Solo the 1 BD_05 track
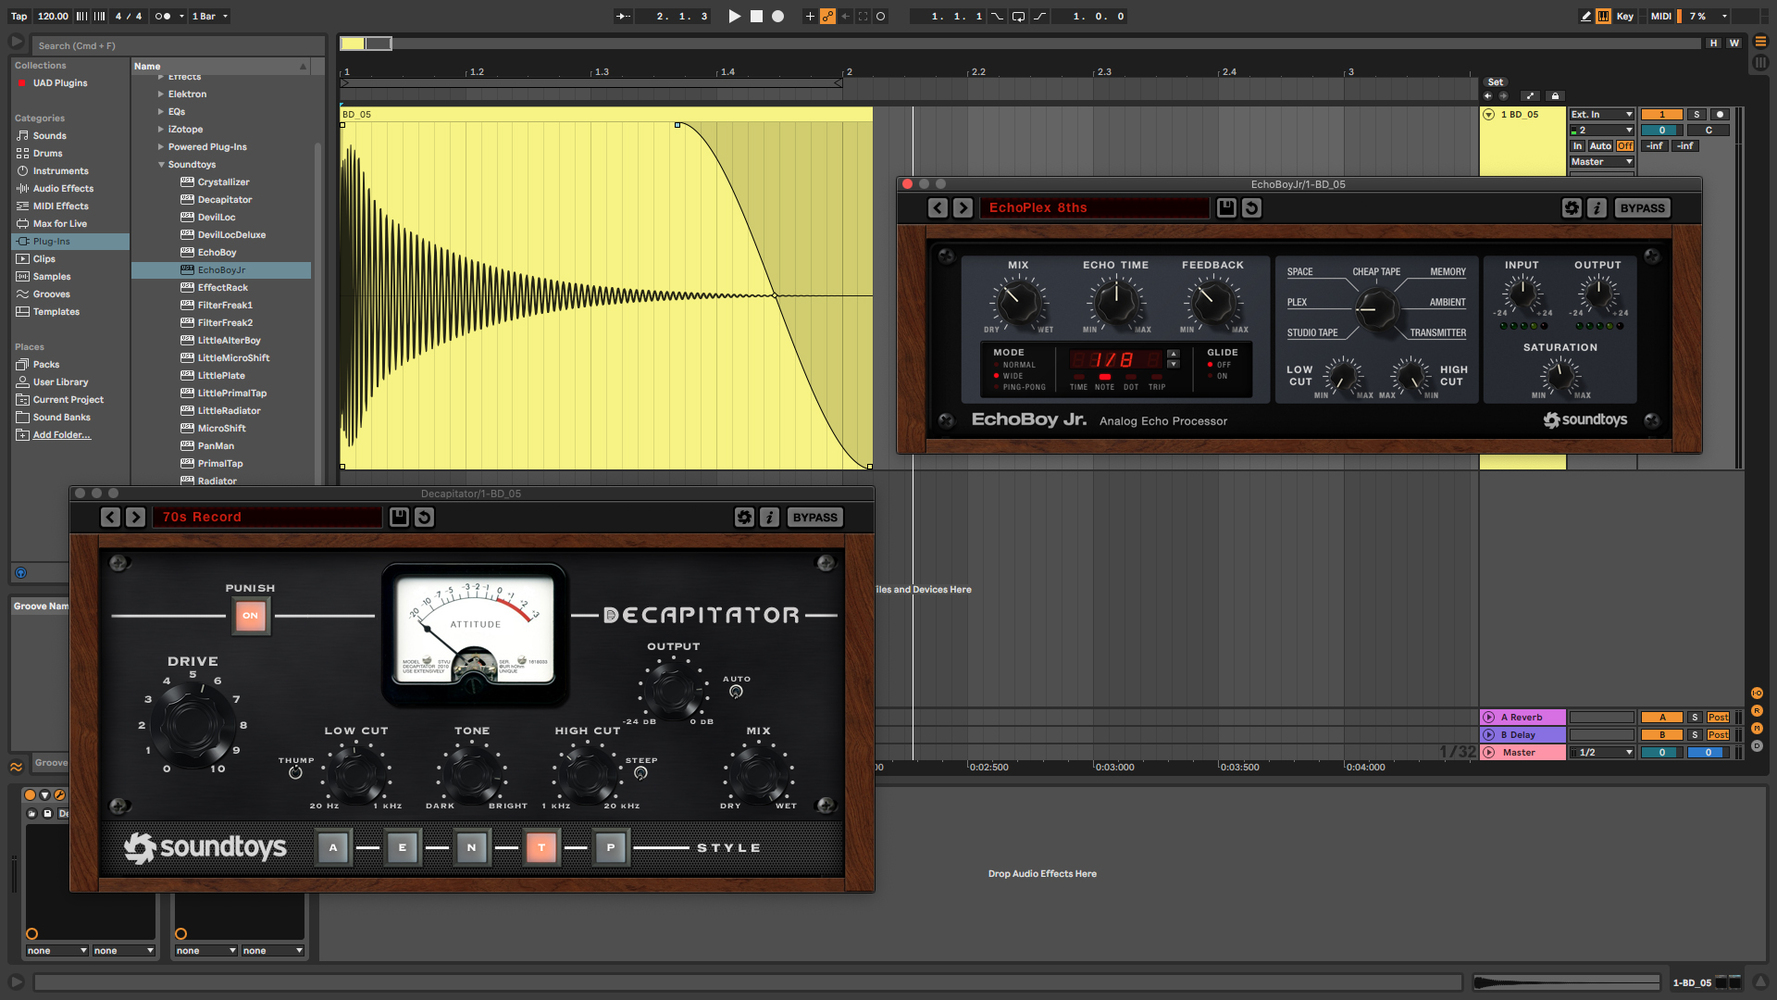The height and width of the screenshot is (1000, 1777). [x=1696, y=114]
